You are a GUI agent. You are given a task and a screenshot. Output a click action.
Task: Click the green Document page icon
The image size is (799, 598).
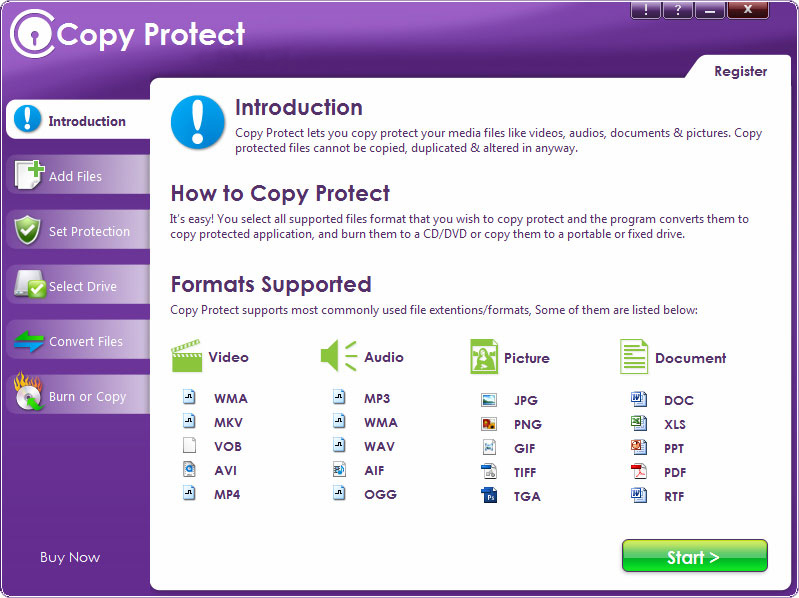tap(634, 357)
